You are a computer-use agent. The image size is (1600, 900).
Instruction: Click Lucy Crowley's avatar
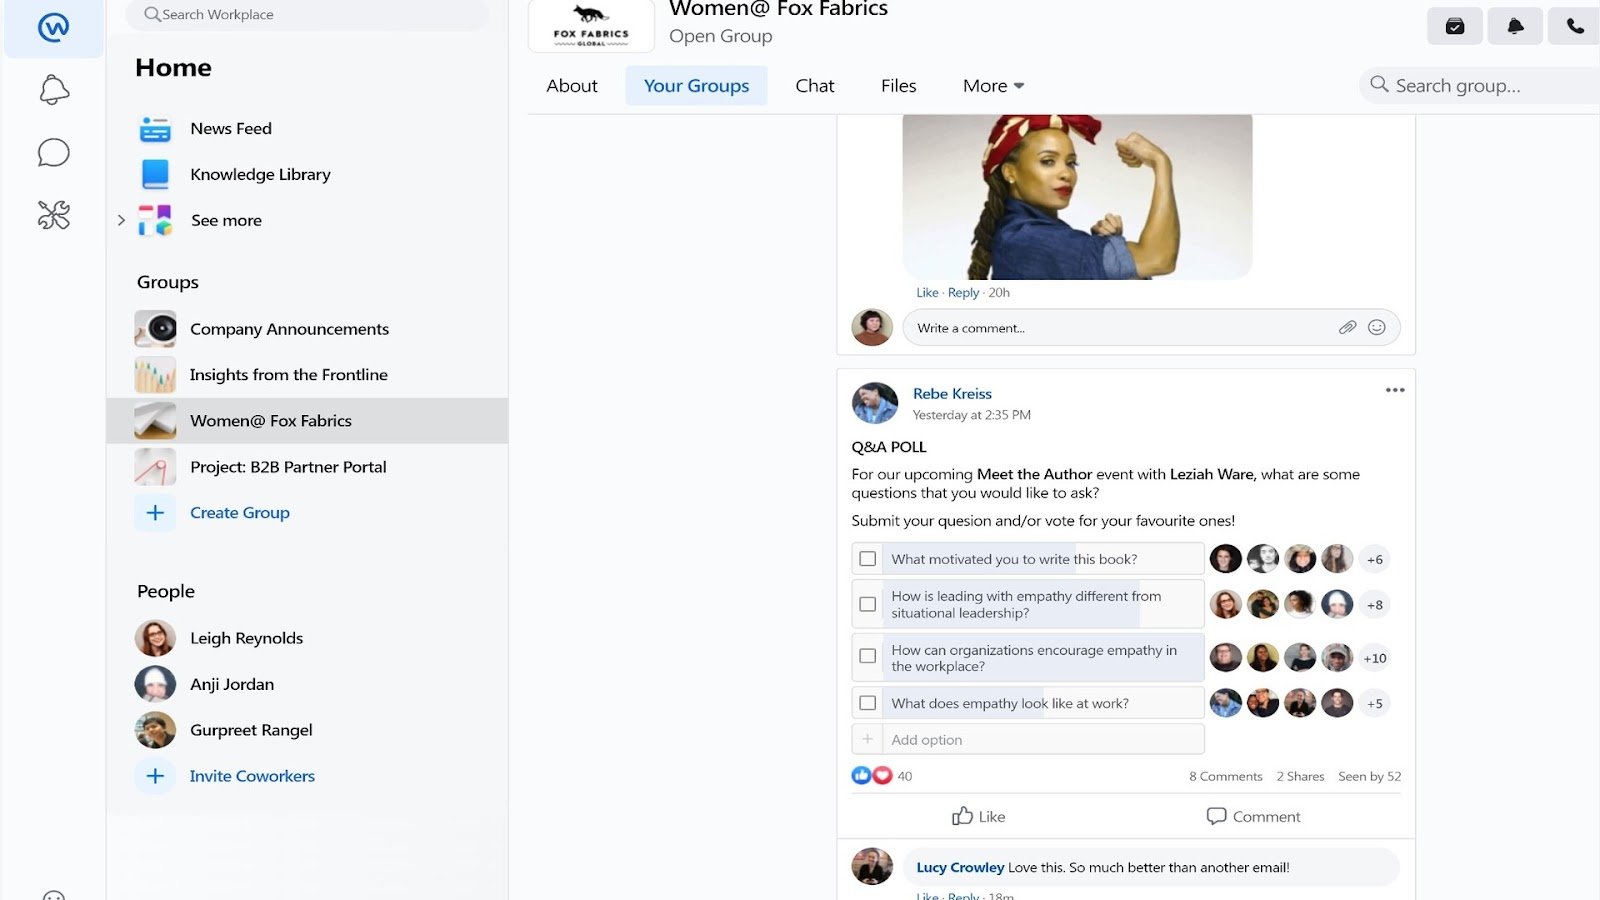(872, 866)
